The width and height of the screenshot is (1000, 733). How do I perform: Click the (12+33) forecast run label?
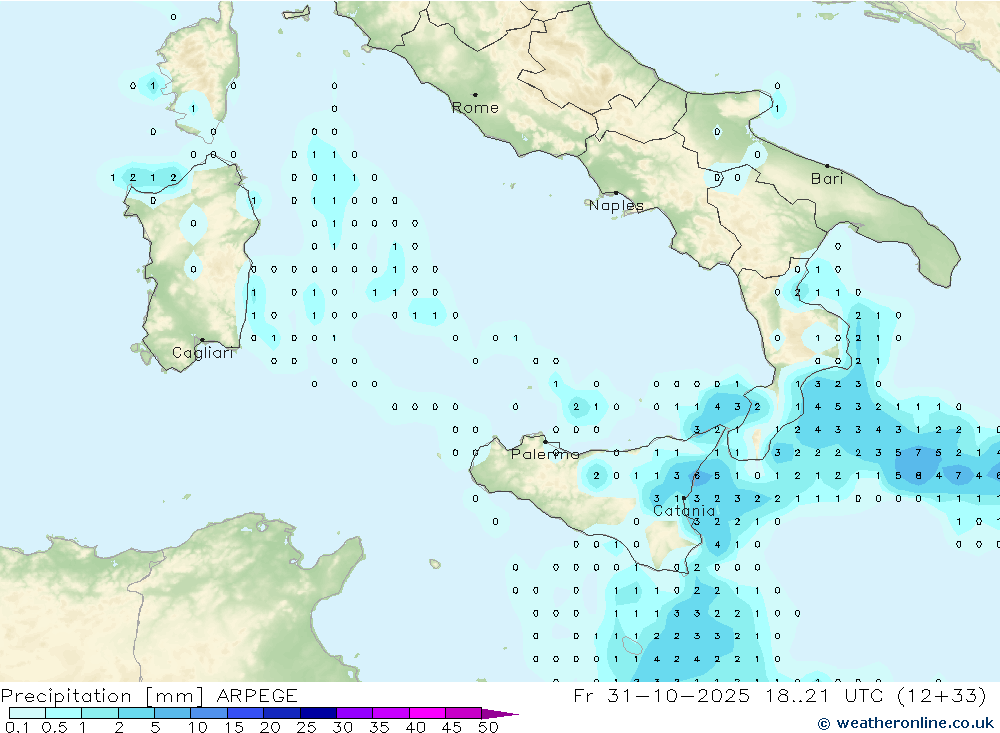click(941, 695)
